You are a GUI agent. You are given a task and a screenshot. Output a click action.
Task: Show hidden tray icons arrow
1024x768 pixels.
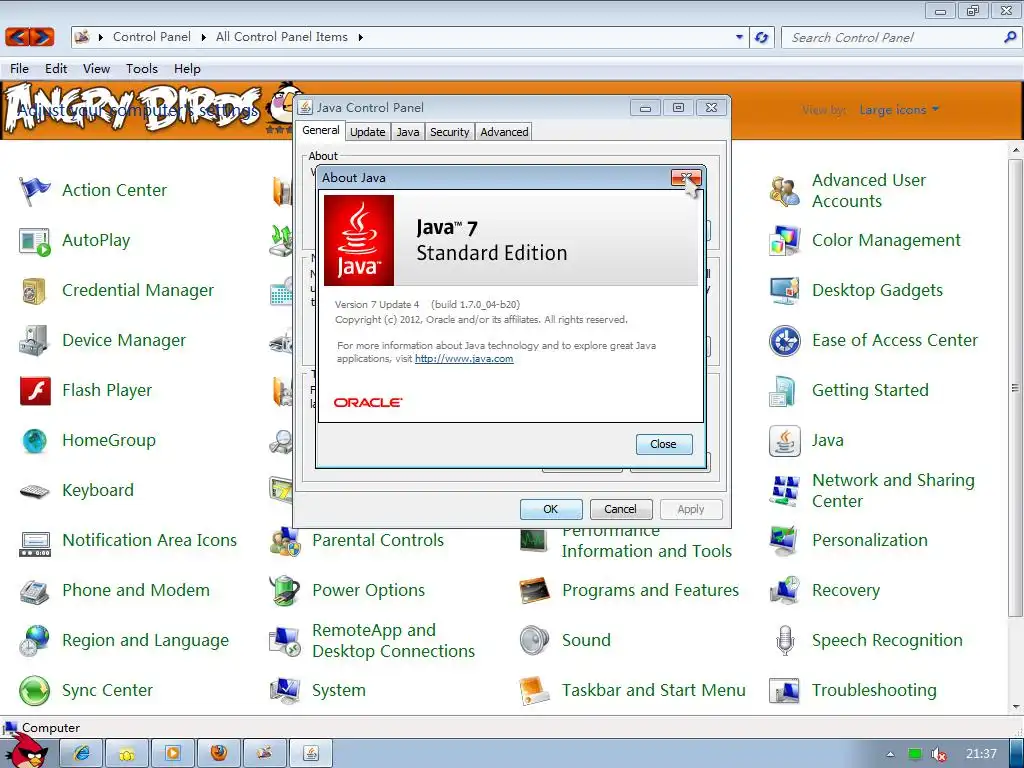(x=890, y=754)
